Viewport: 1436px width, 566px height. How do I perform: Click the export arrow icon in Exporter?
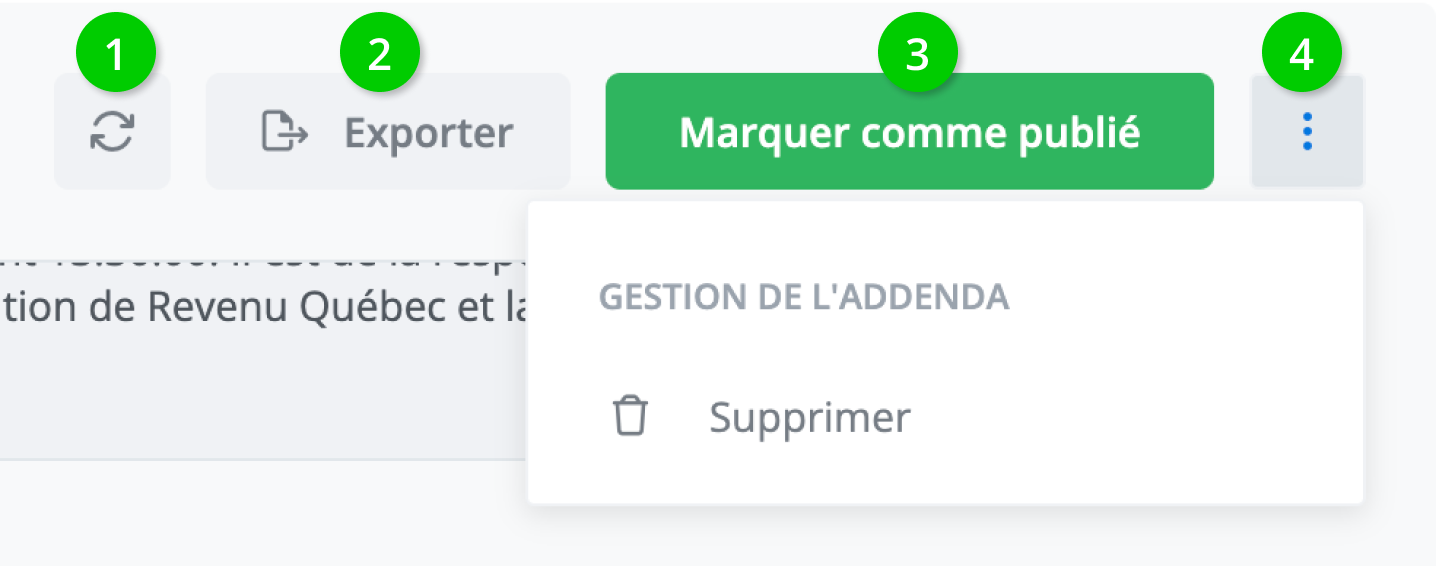284,132
